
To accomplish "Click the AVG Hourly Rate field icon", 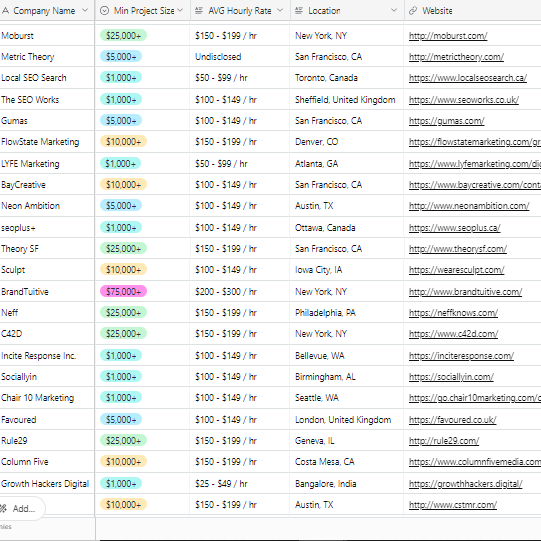I will click(x=199, y=11).
